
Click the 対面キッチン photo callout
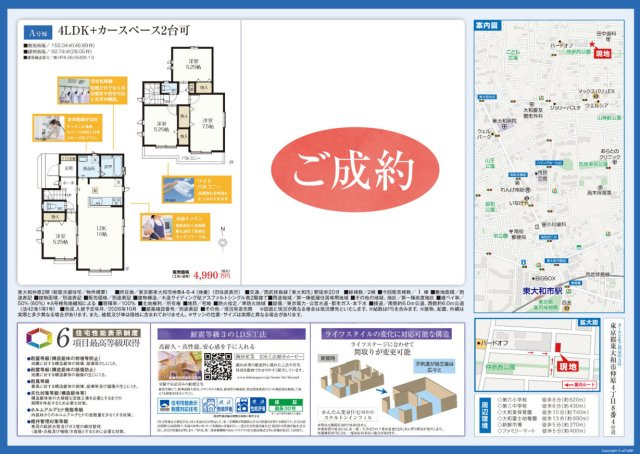175,227
